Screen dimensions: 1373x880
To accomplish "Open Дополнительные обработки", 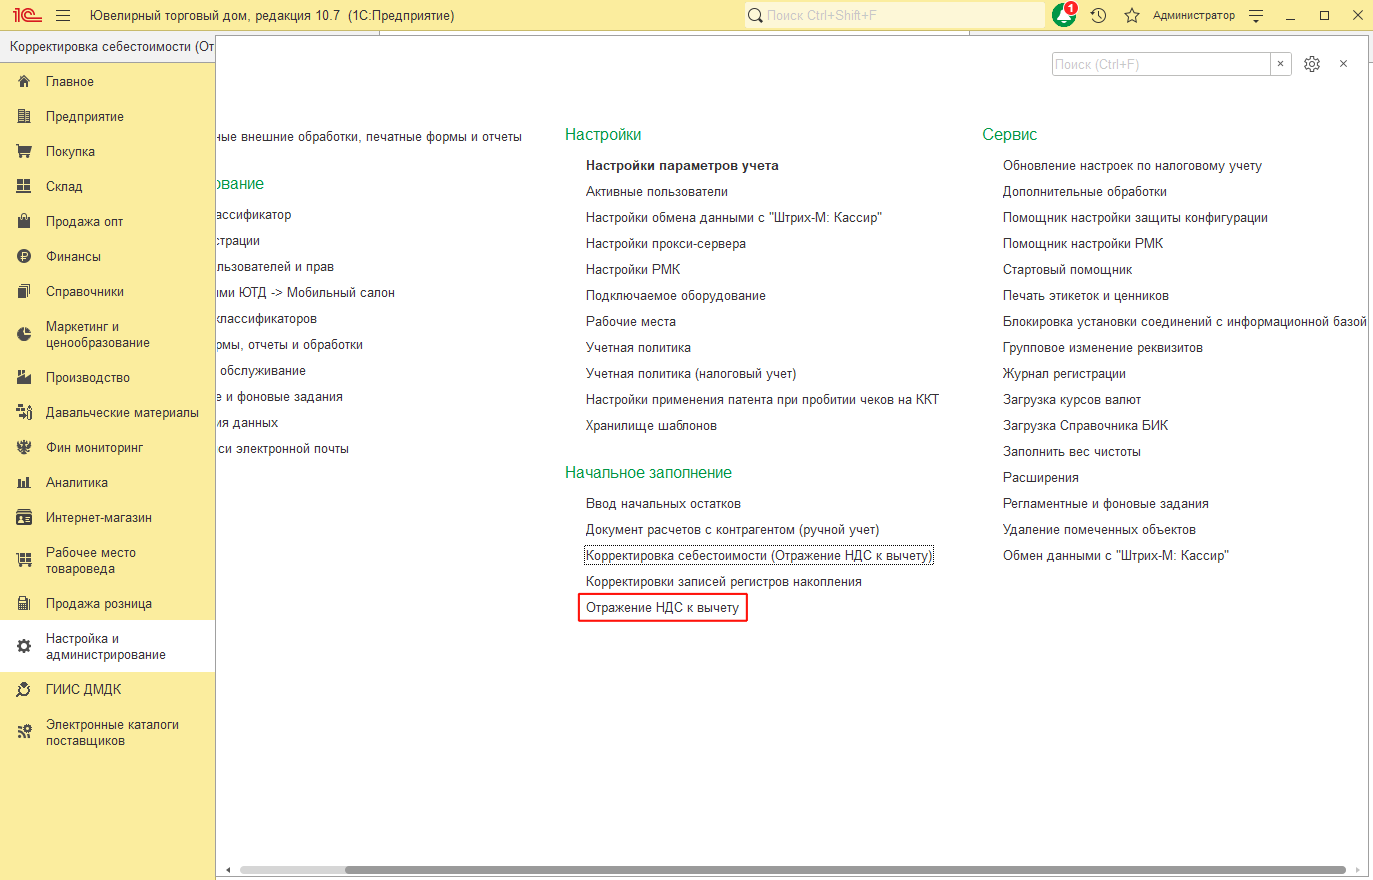I will [1085, 192].
